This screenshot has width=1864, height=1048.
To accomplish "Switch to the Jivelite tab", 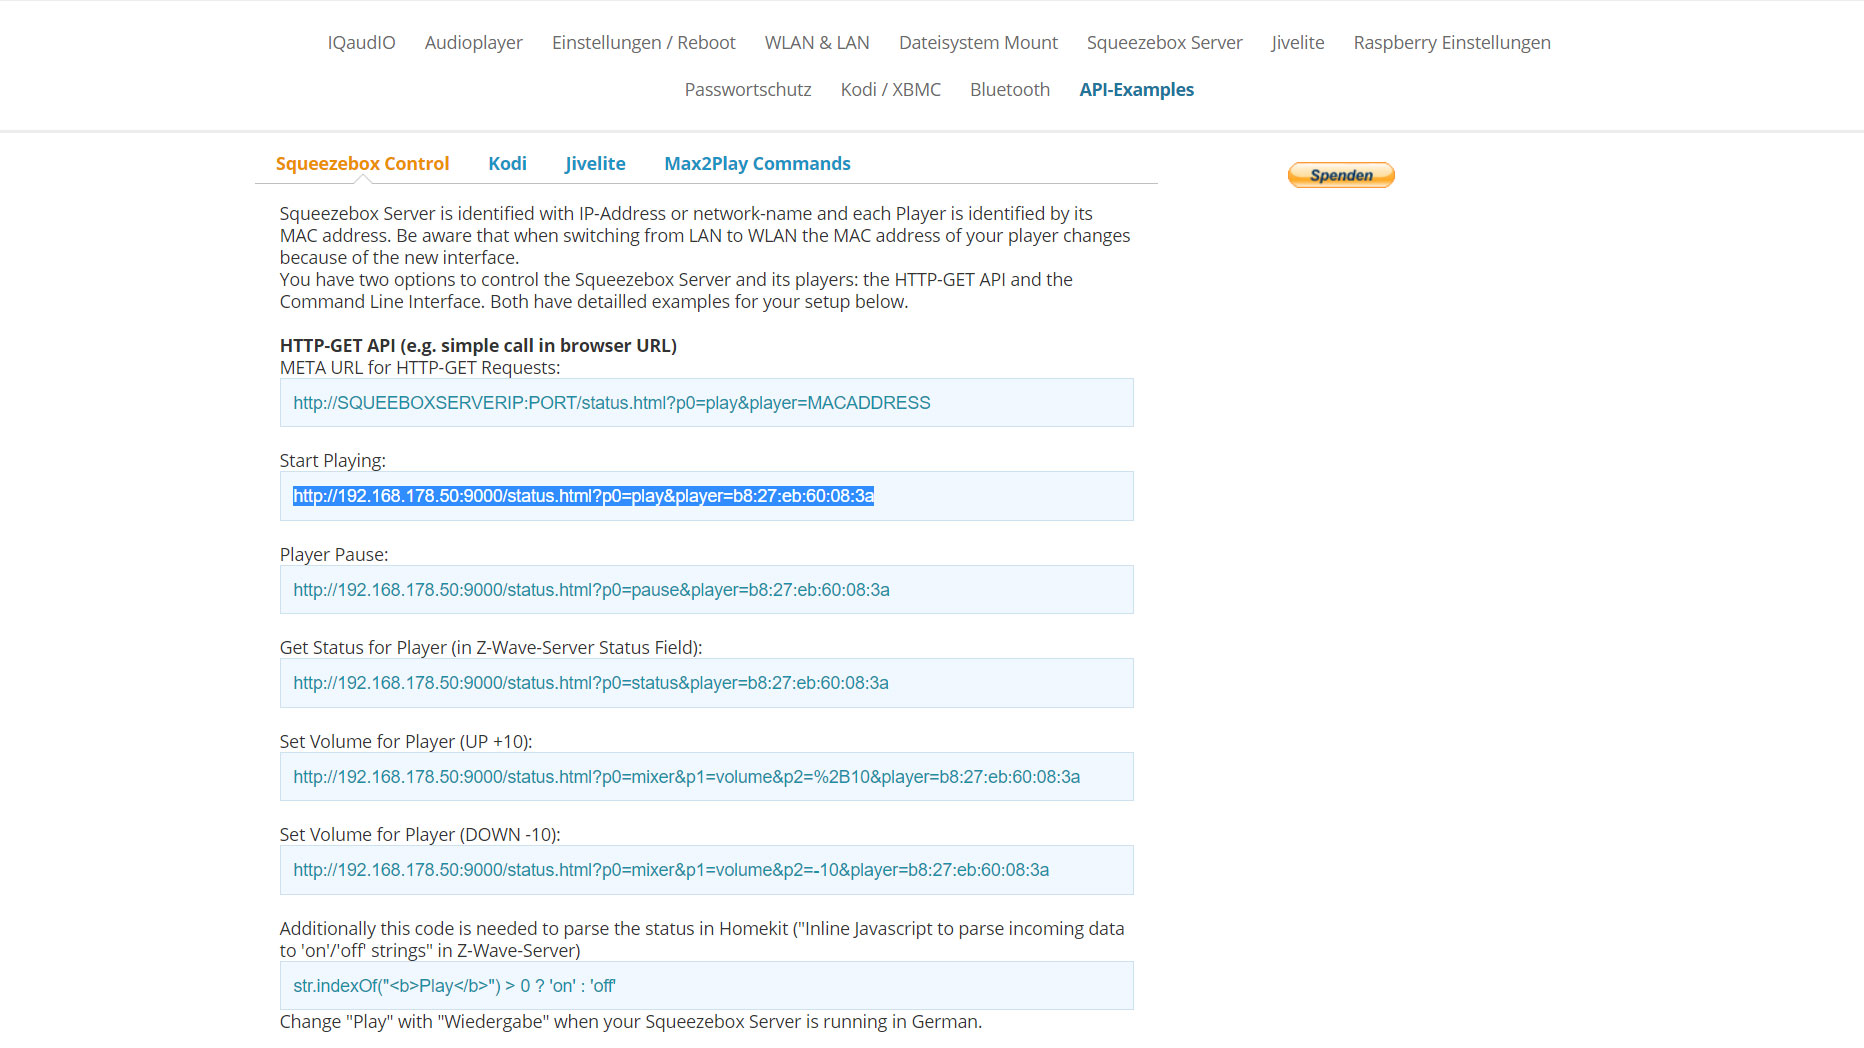I will point(595,163).
